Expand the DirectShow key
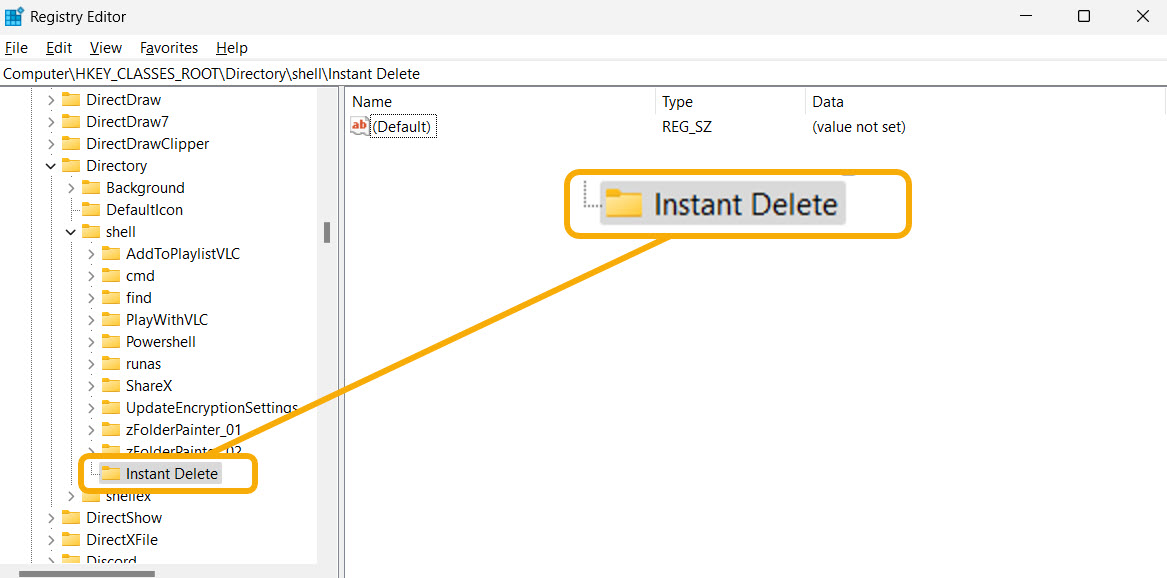The width and height of the screenshot is (1167, 578). coord(50,517)
